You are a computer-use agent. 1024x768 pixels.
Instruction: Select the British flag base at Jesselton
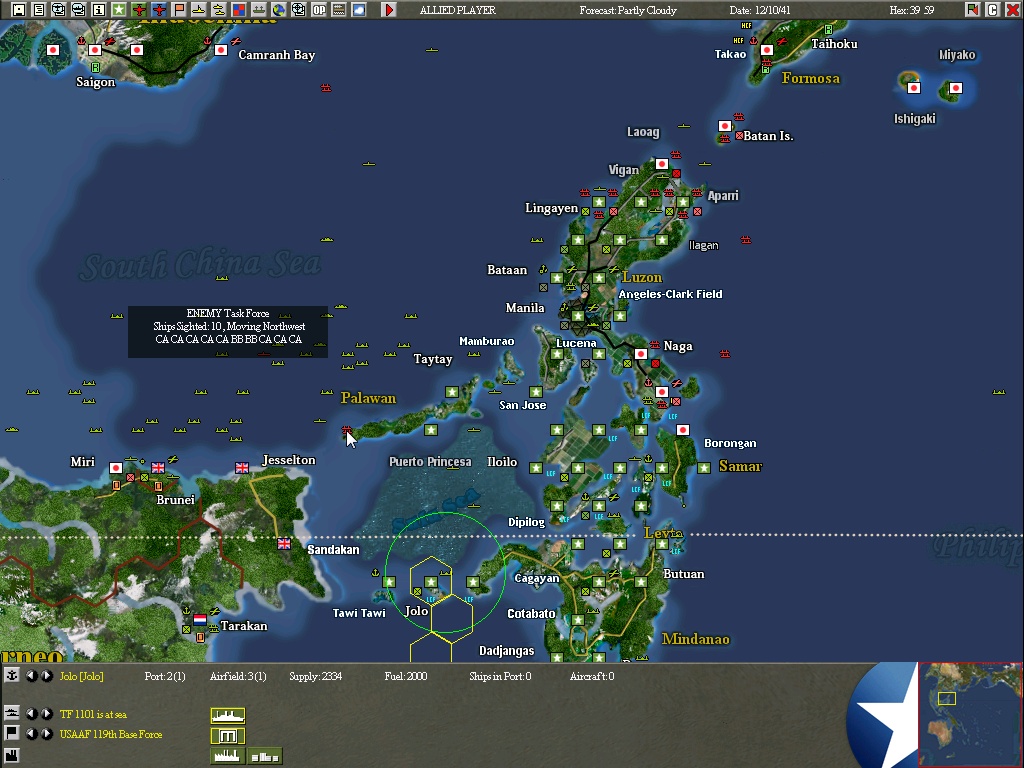point(242,468)
